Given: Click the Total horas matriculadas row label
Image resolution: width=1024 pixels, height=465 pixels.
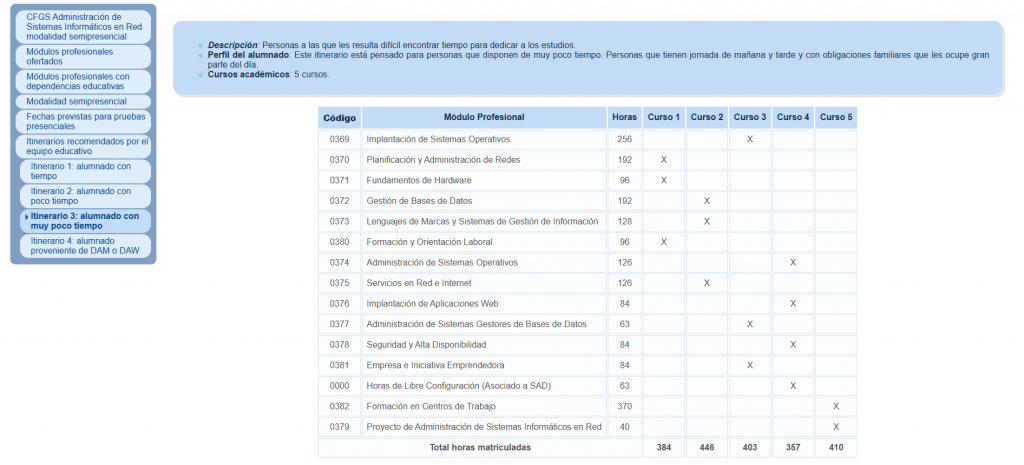Looking at the screenshot, I should pos(480,448).
